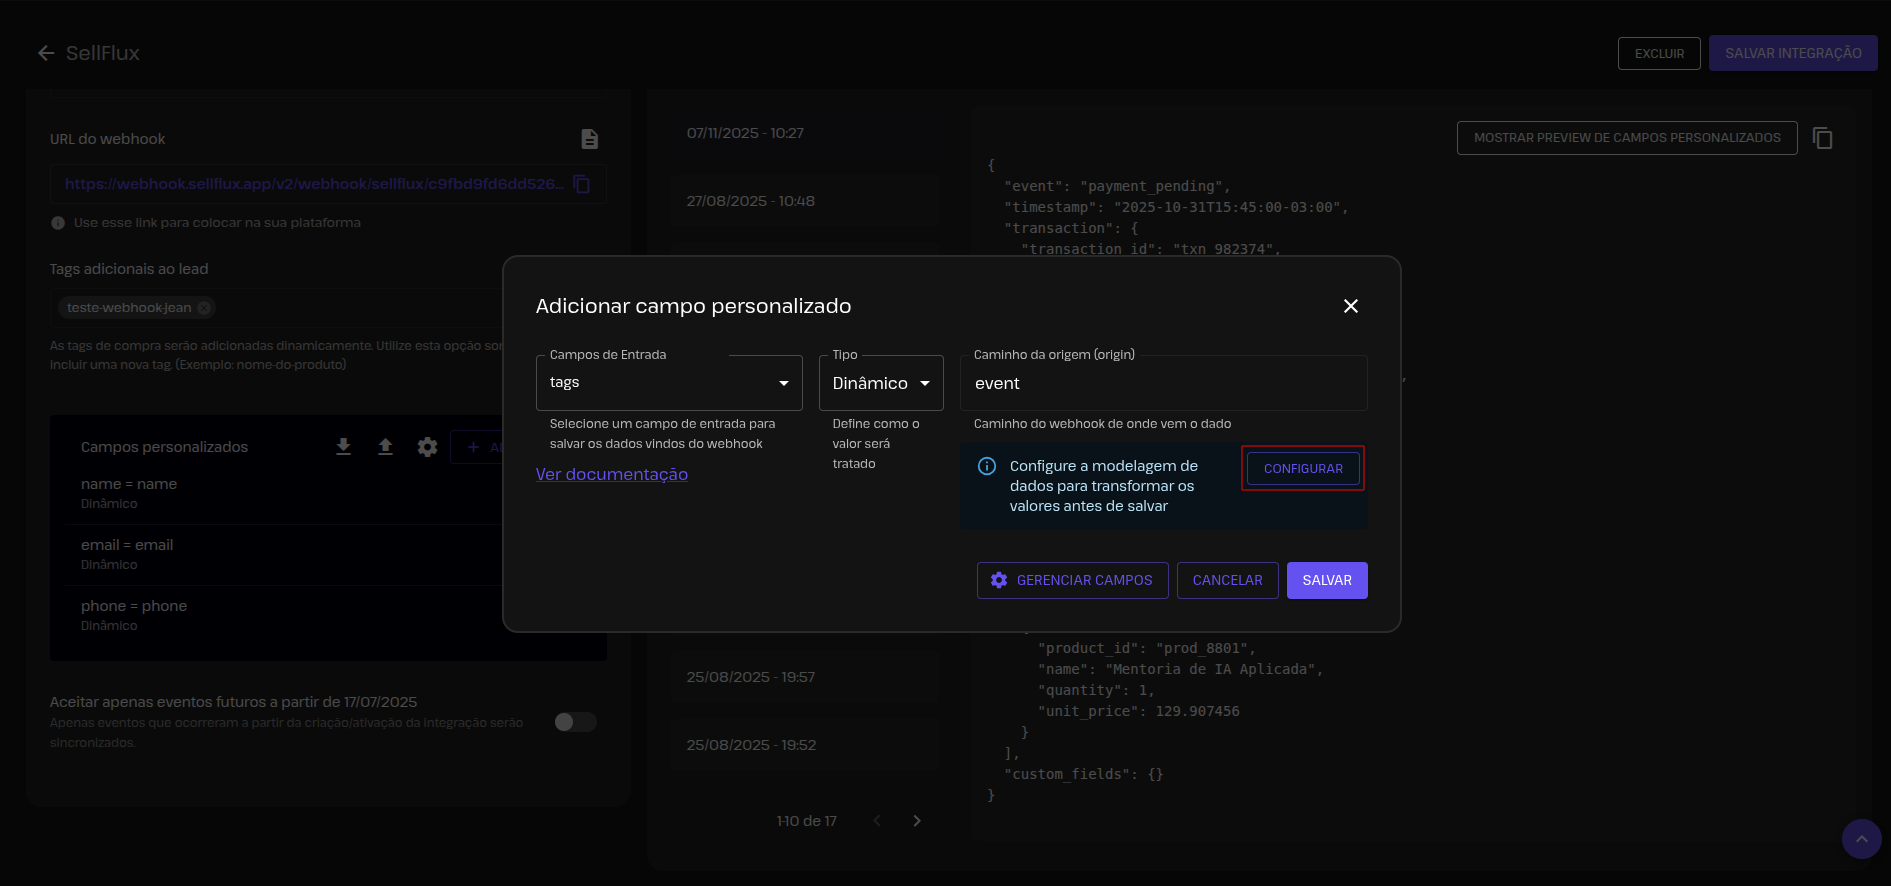
Task: Expand the Tipo dropdown showing Dinâmico
Action: pyautogui.click(x=880, y=383)
